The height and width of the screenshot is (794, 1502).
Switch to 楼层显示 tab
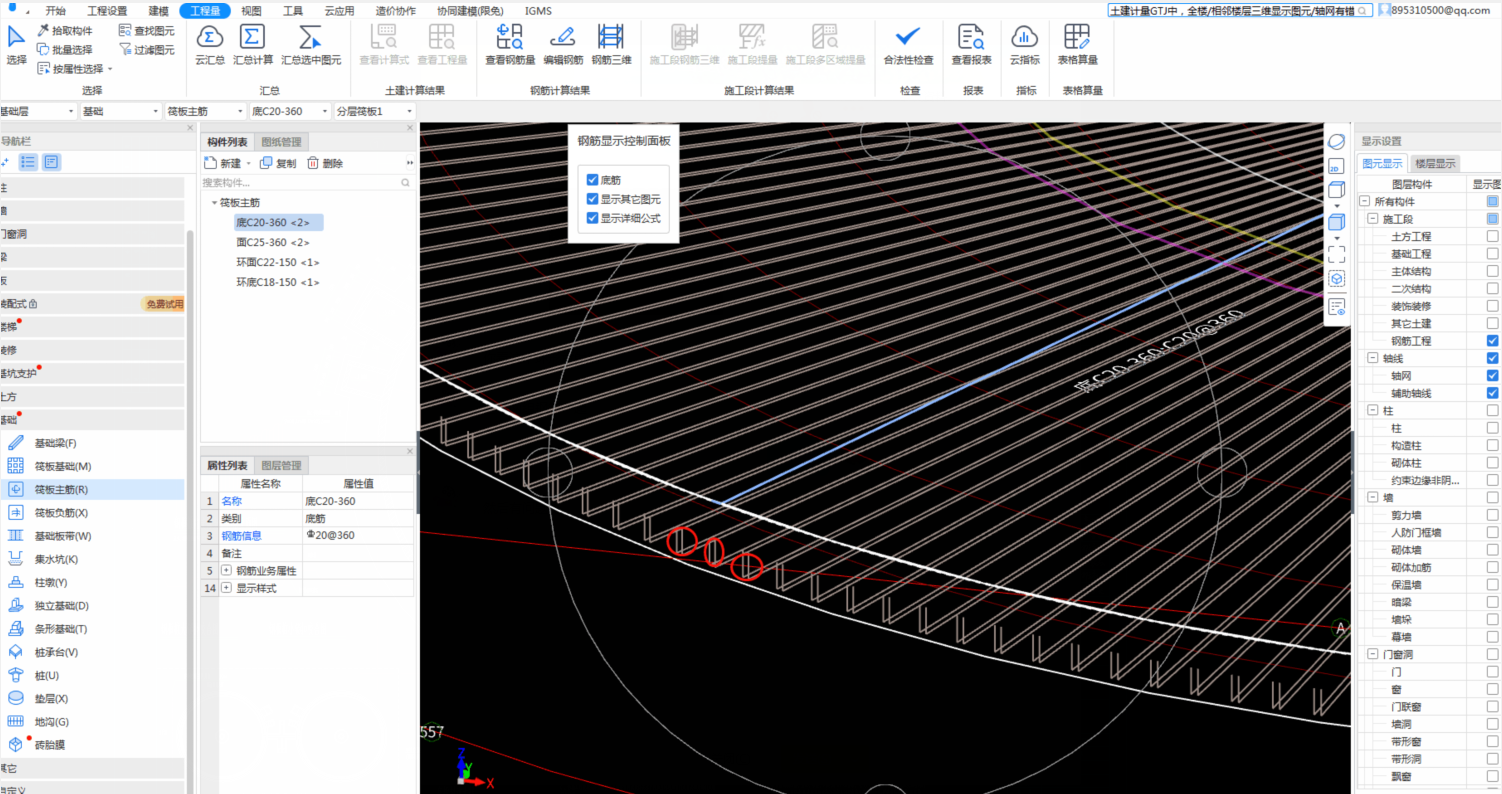point(1435,163)
